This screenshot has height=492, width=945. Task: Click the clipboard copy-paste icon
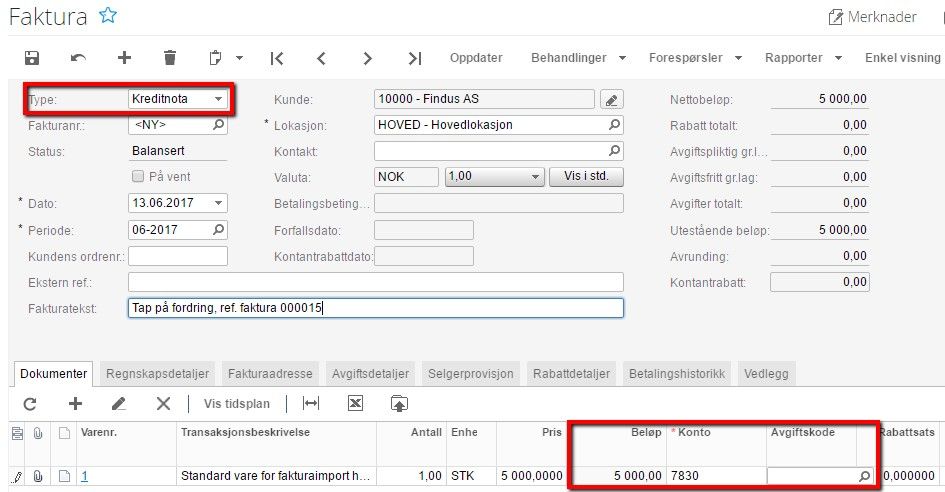point(215,58)
